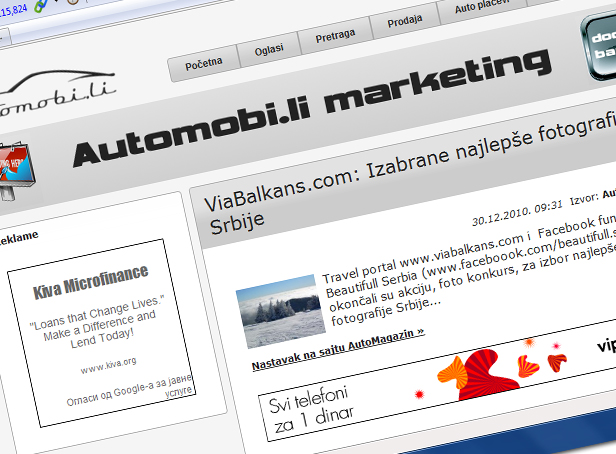Go to the Prodaja tab
Screen dimensions: 616x454
click(405, 21)
